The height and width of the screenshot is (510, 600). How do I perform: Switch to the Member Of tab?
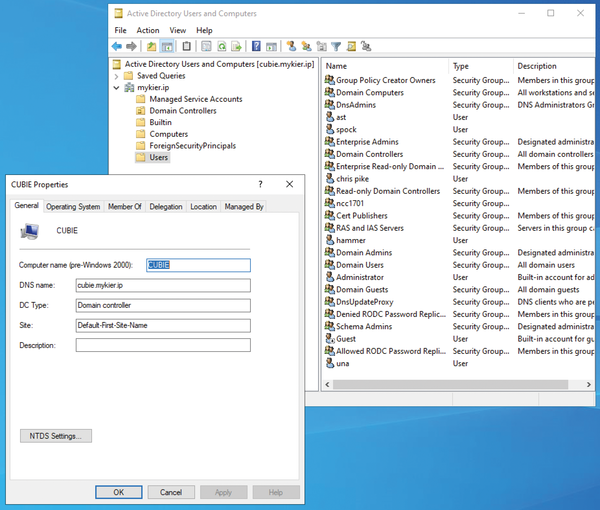coord(124,207)
